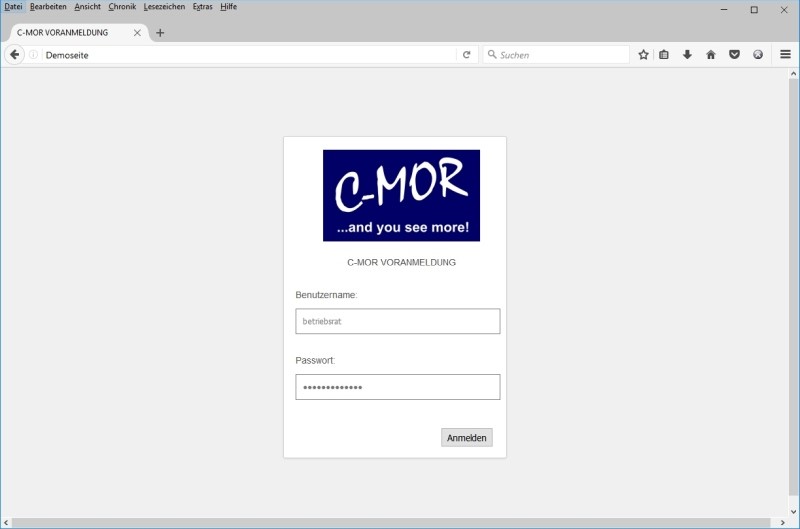Open the Datei menu
This screenshot has height=529, width=800.
click(x=13, y=7)
